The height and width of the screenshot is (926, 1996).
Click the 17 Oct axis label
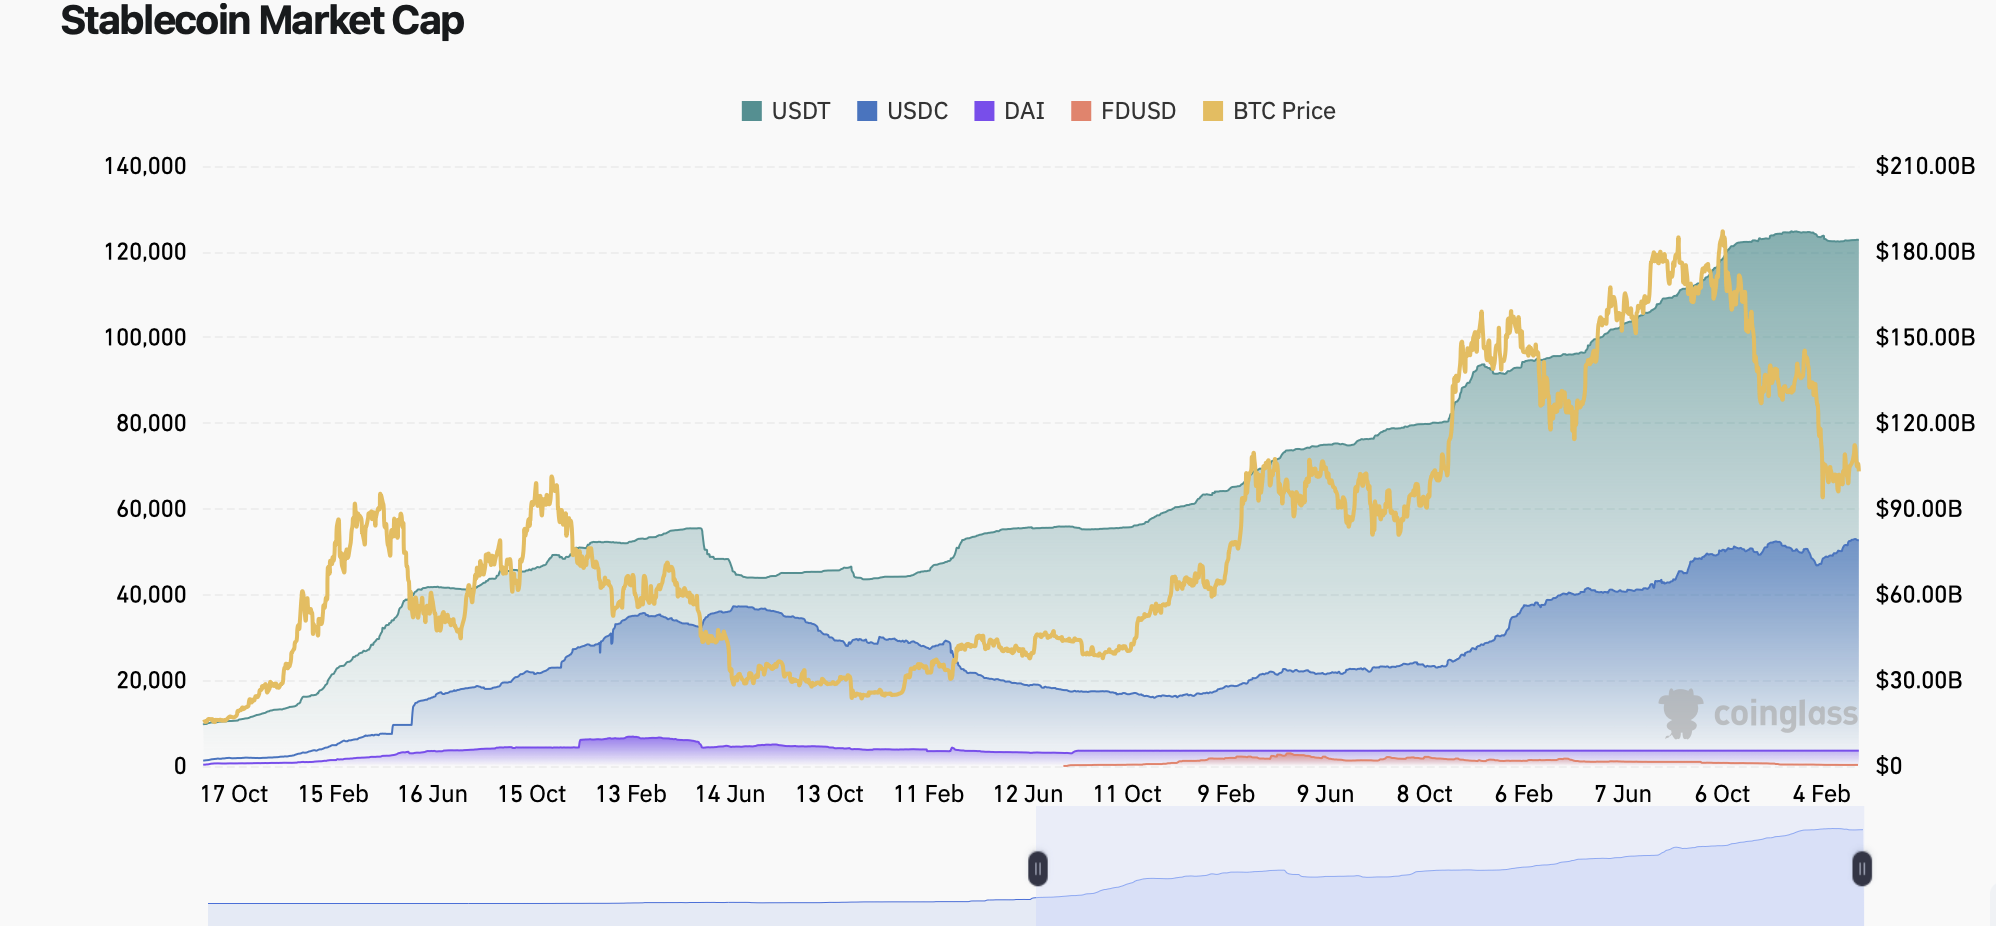(237, 793)
